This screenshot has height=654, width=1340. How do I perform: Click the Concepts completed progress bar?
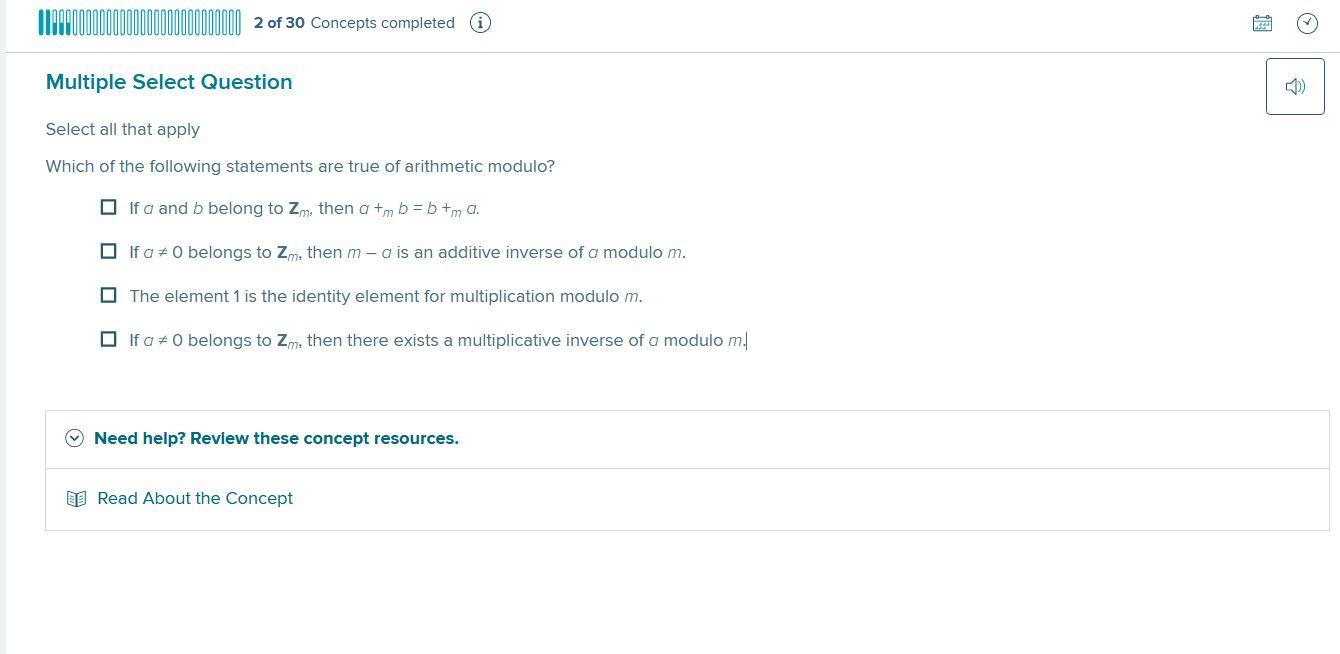pyautogui.click(x=138, y=22)
